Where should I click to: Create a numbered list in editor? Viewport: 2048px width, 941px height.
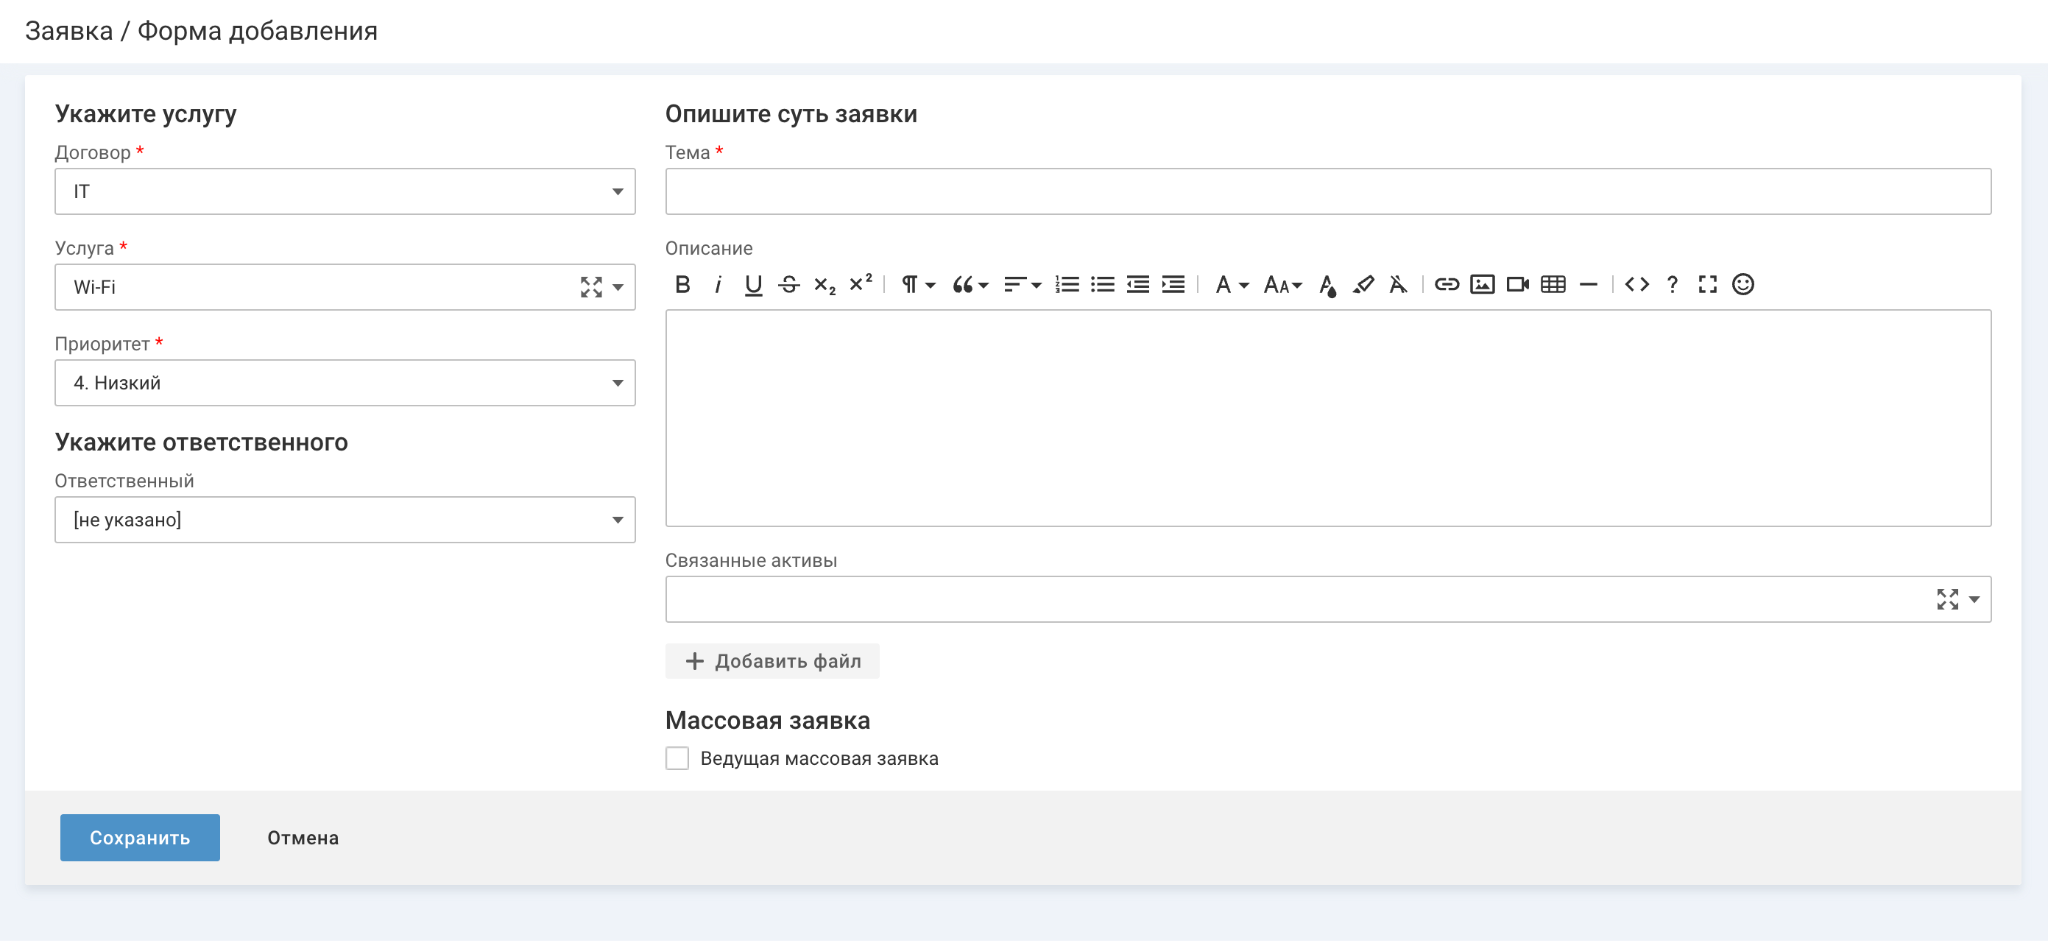coord(1067,285)
